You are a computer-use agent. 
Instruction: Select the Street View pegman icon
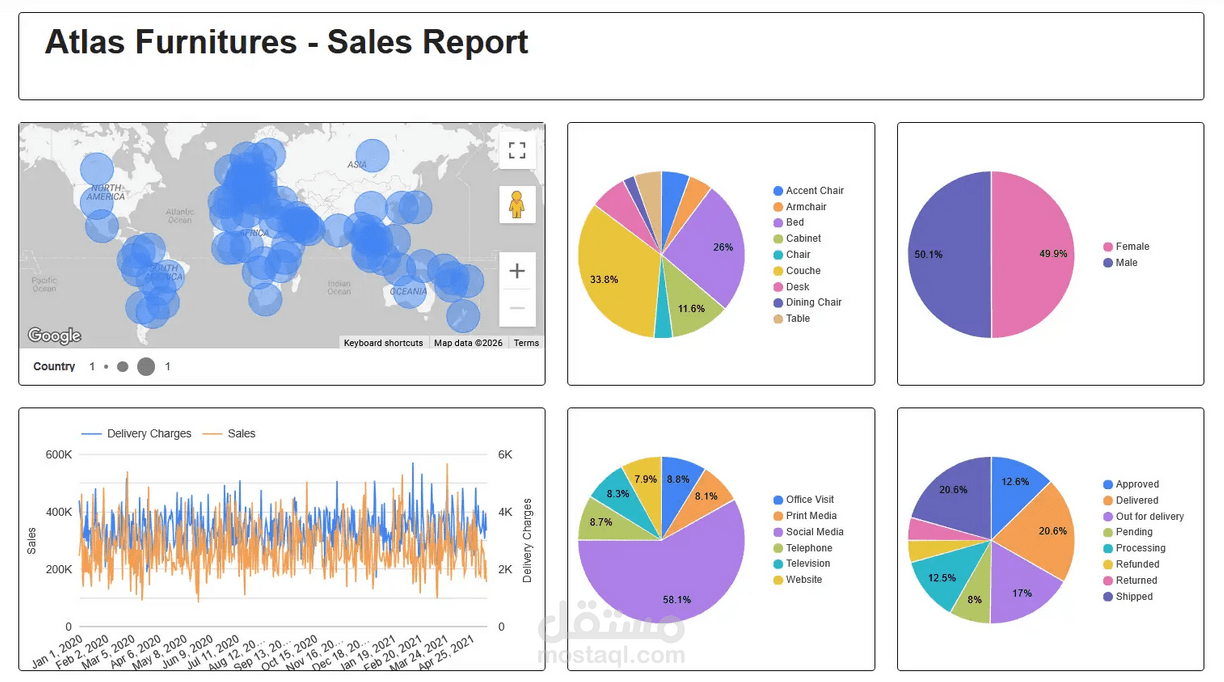517,204
